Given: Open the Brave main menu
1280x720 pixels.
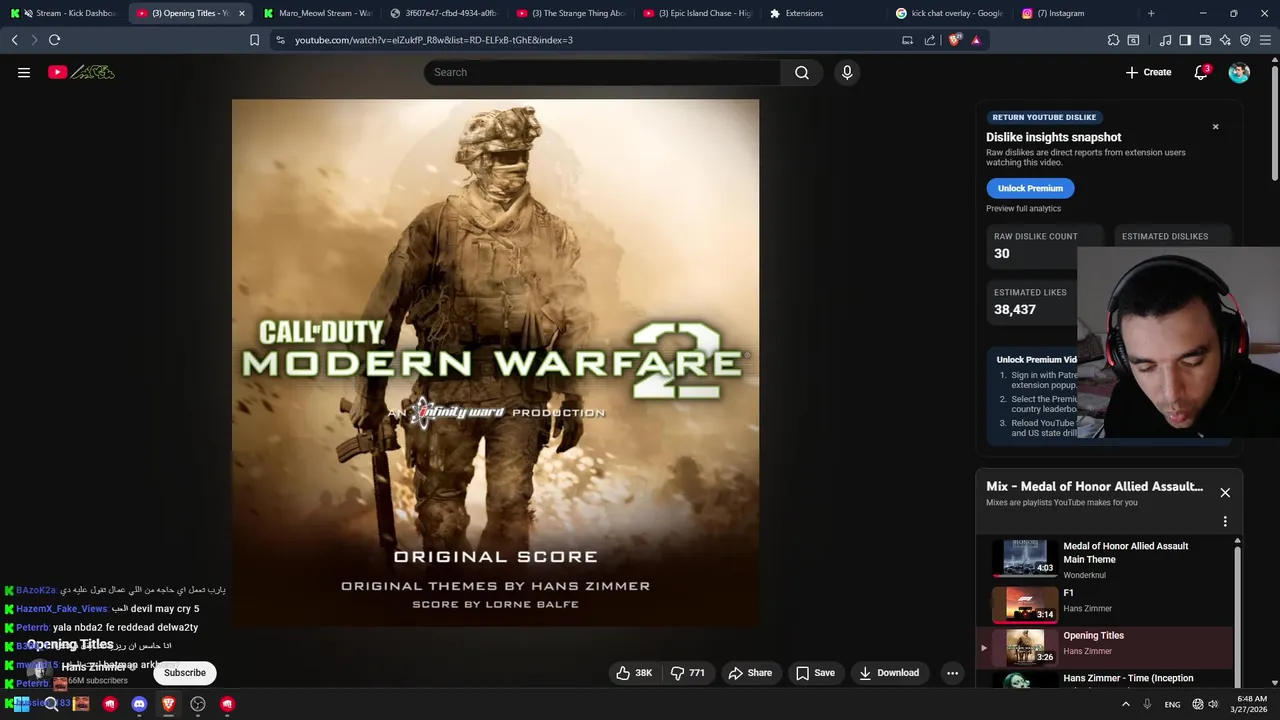Looking at the screenshot, I should pos(1265,40).
